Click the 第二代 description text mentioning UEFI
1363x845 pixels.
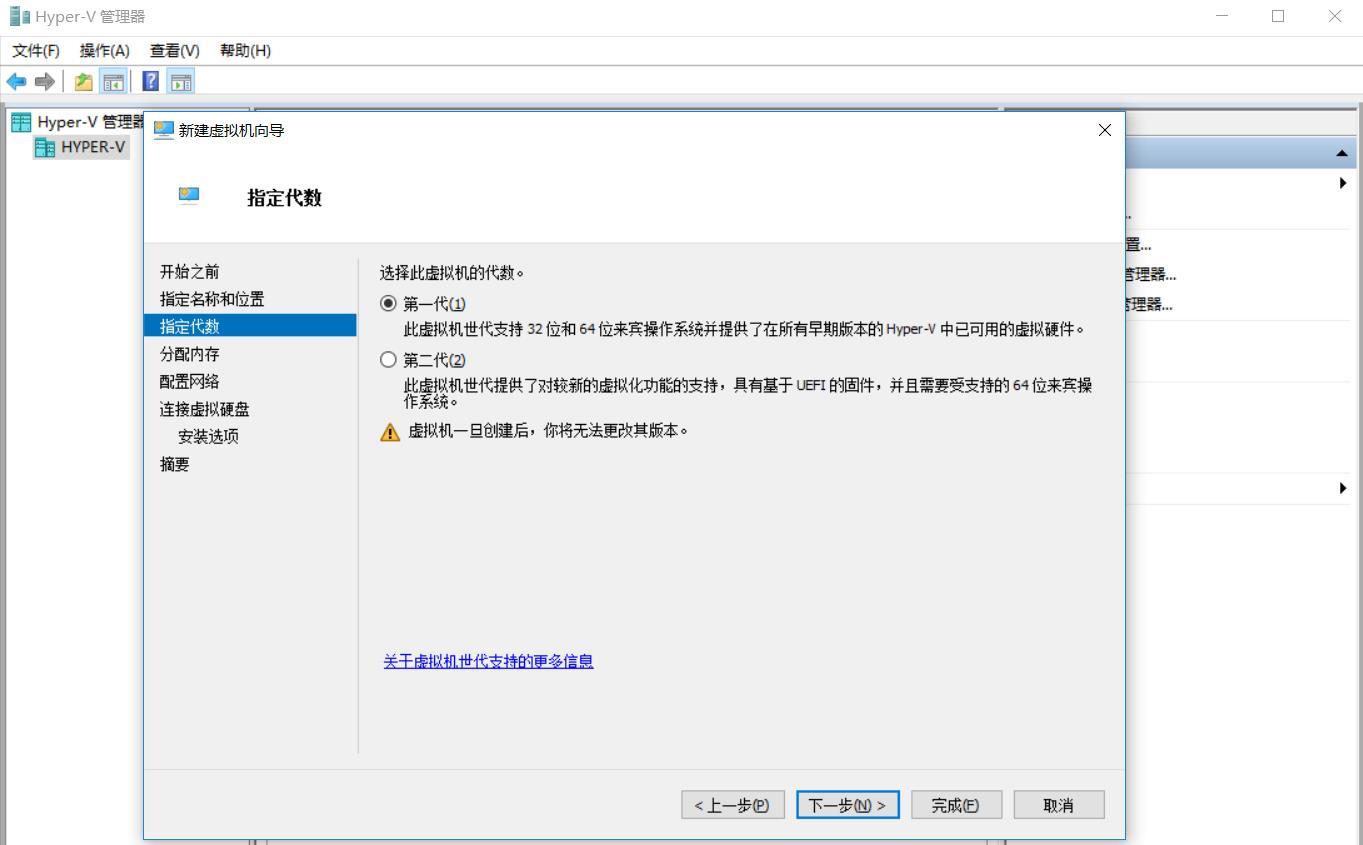pyautogui.click(x=748, y=393)
